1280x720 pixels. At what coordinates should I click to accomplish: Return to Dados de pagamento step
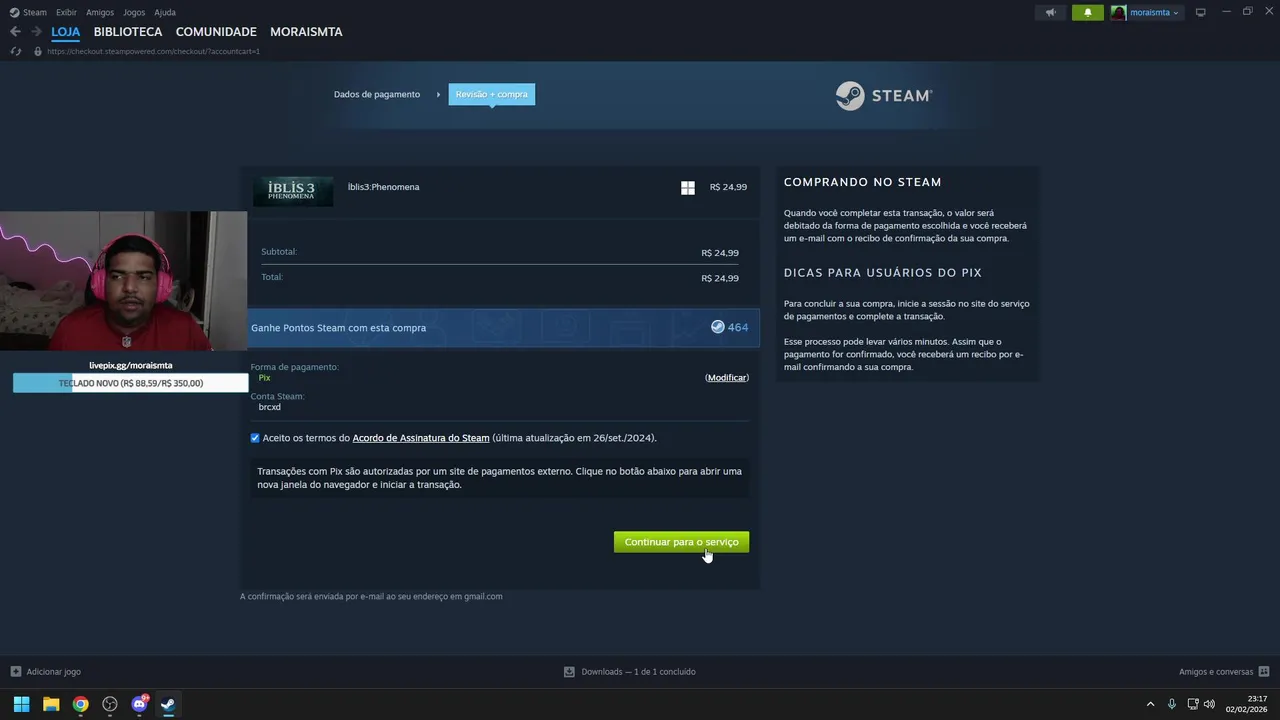[x=377, y=94]
